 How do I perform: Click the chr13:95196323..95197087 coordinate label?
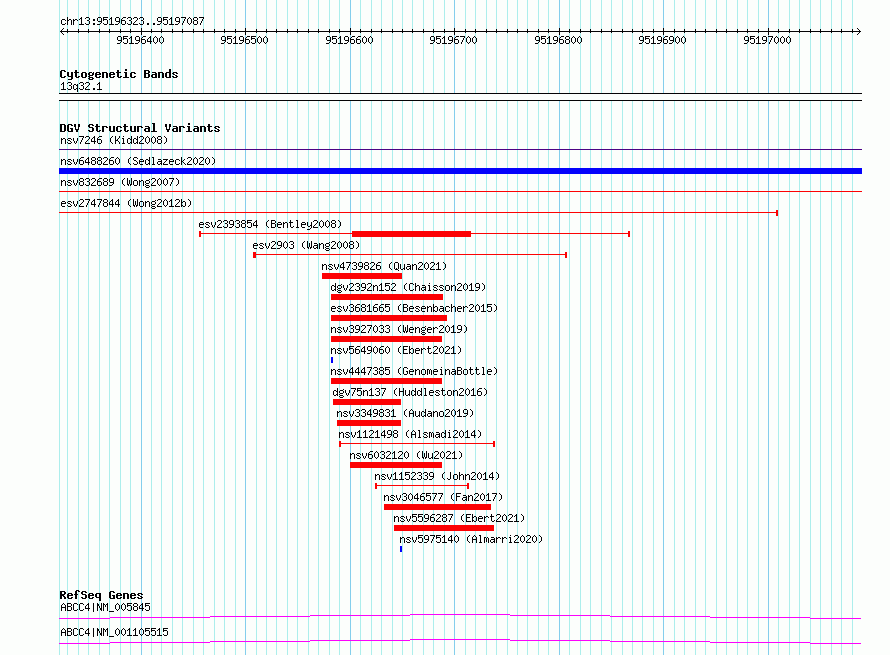[132, 21]
